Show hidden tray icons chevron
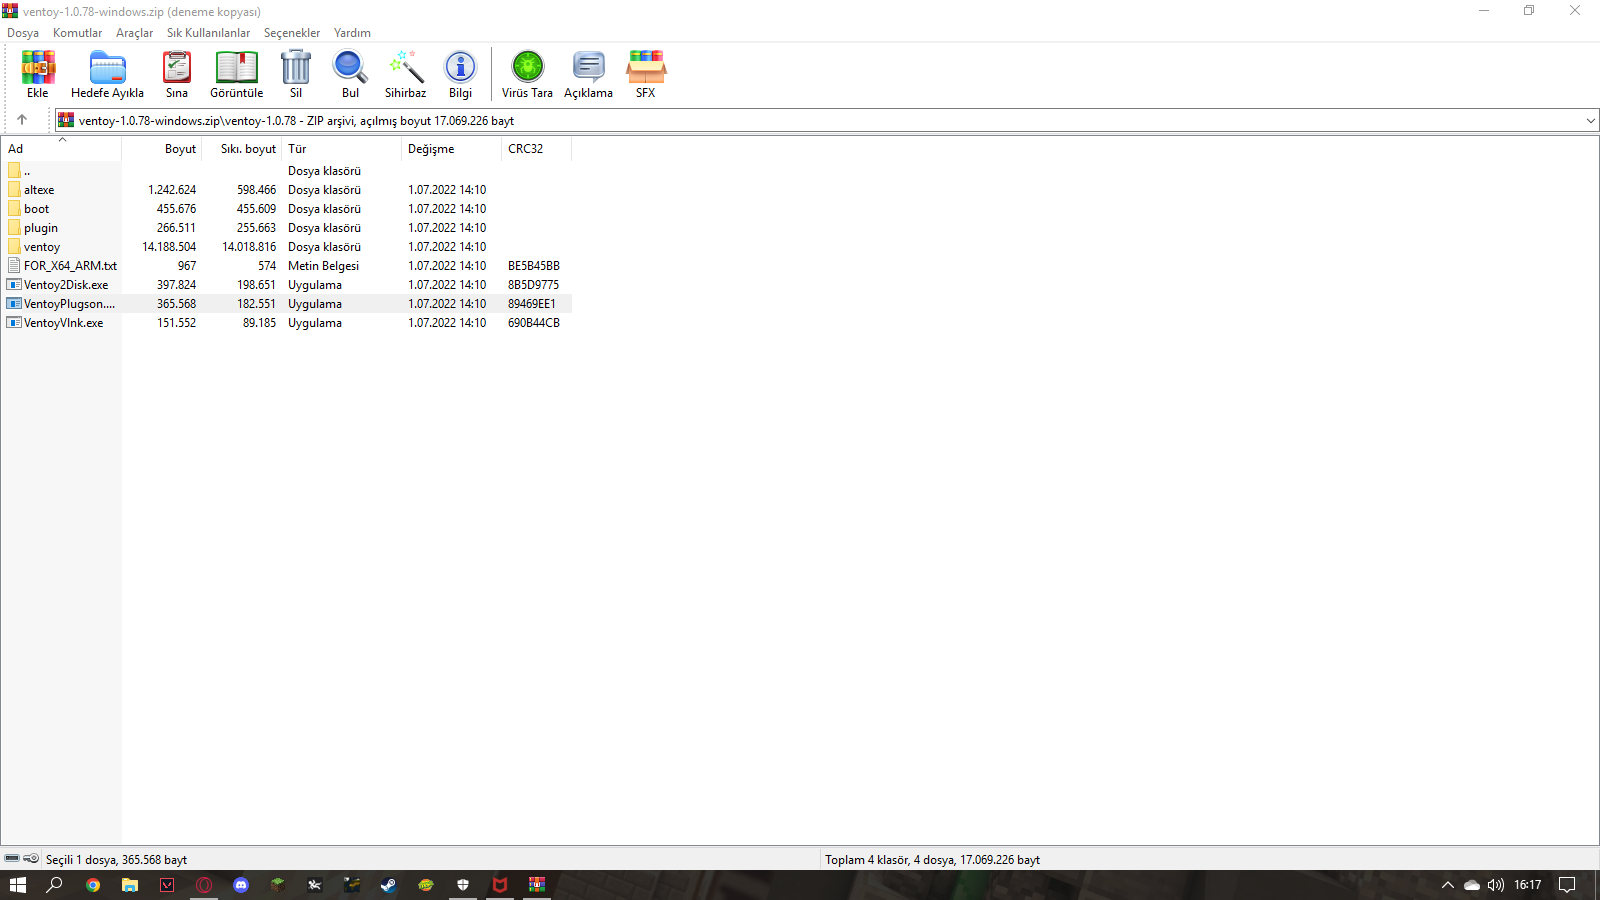Image resolution: width=1600 pixels, height=900 pixels. click(1447, 885)
